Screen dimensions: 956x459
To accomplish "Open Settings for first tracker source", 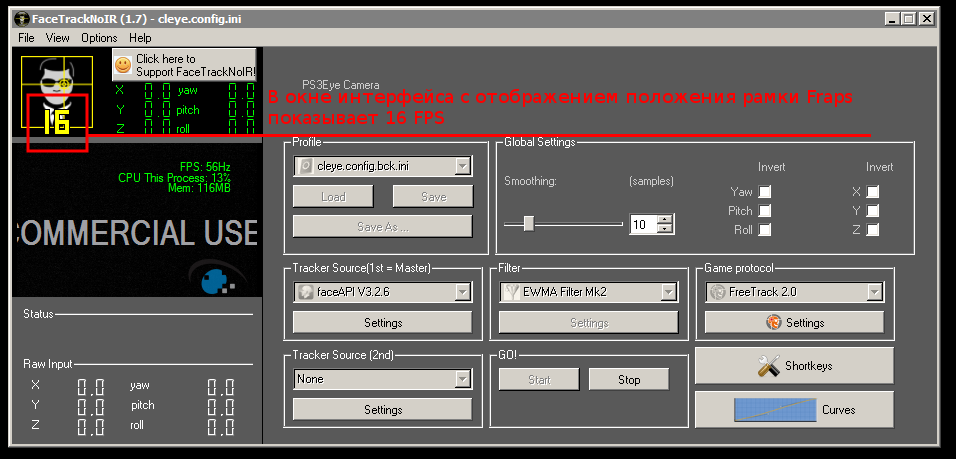I will 383,322.
